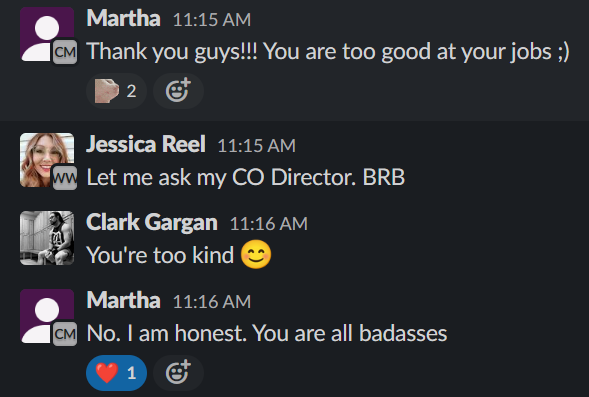This screenshot has width=589, height=397.
Task: Open the 11:16 AM timestamp on Martha's last message
Action: pyautogui.click(x=212, y=302)
